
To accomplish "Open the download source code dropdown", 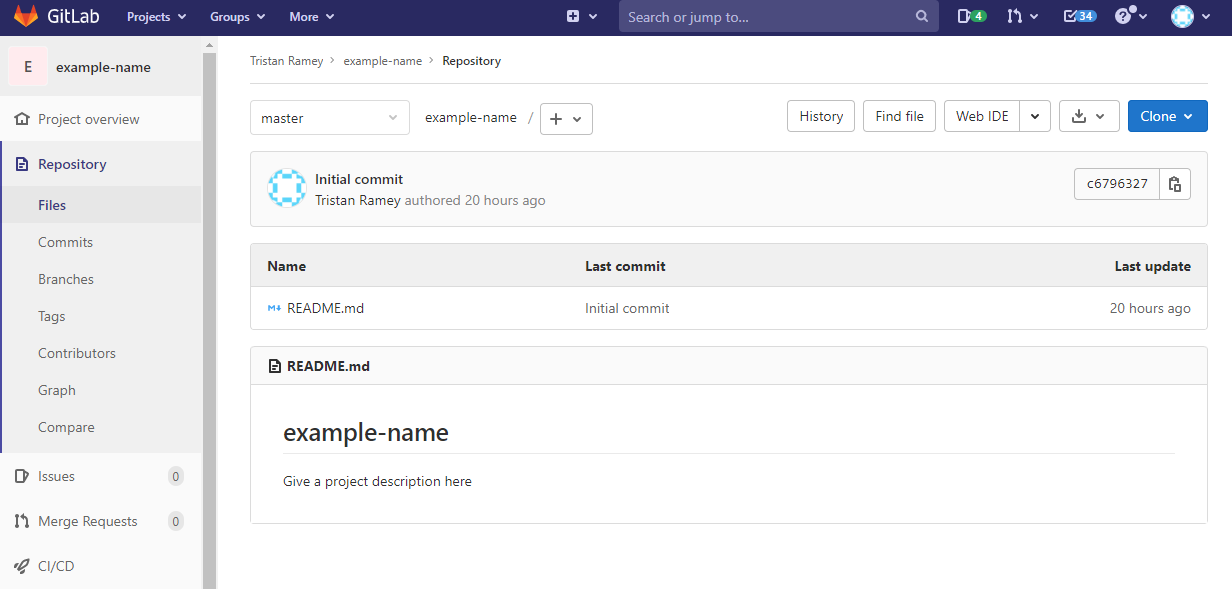I will pyautogui.click(x=1088, y=116).
